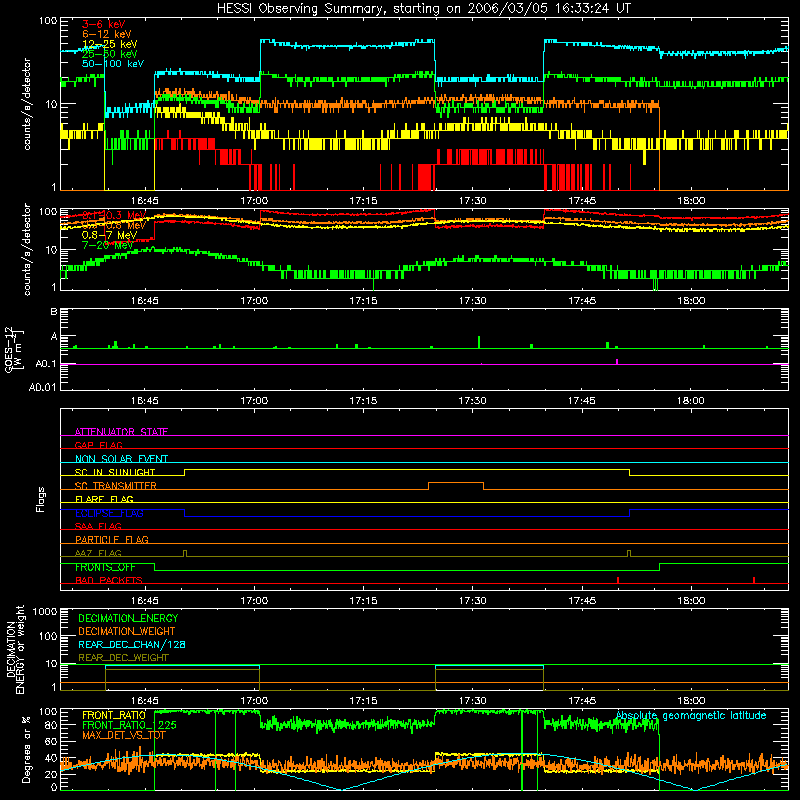The width and height of the screenshot is (800, 800).
Task: Select the NON_SOLAR_EVENT flag label
Action: [121, 459]
